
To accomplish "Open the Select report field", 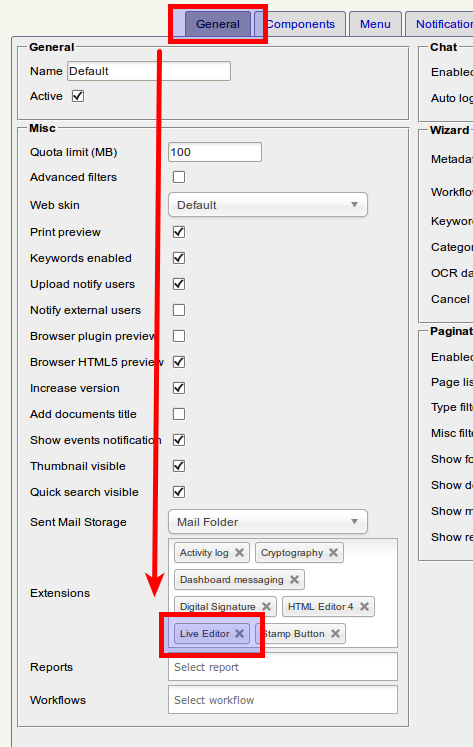I will coord(283,667).
